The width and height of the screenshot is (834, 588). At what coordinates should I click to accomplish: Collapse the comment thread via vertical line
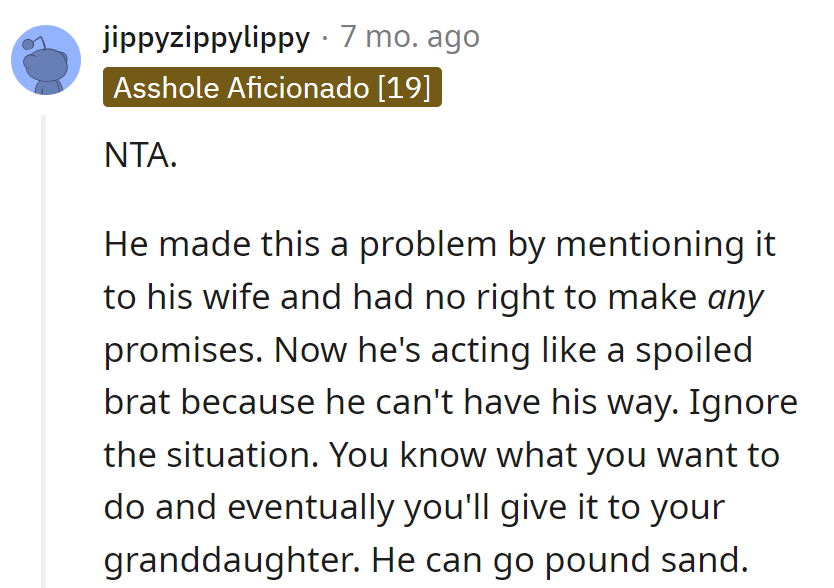click(x=43, y=350)
